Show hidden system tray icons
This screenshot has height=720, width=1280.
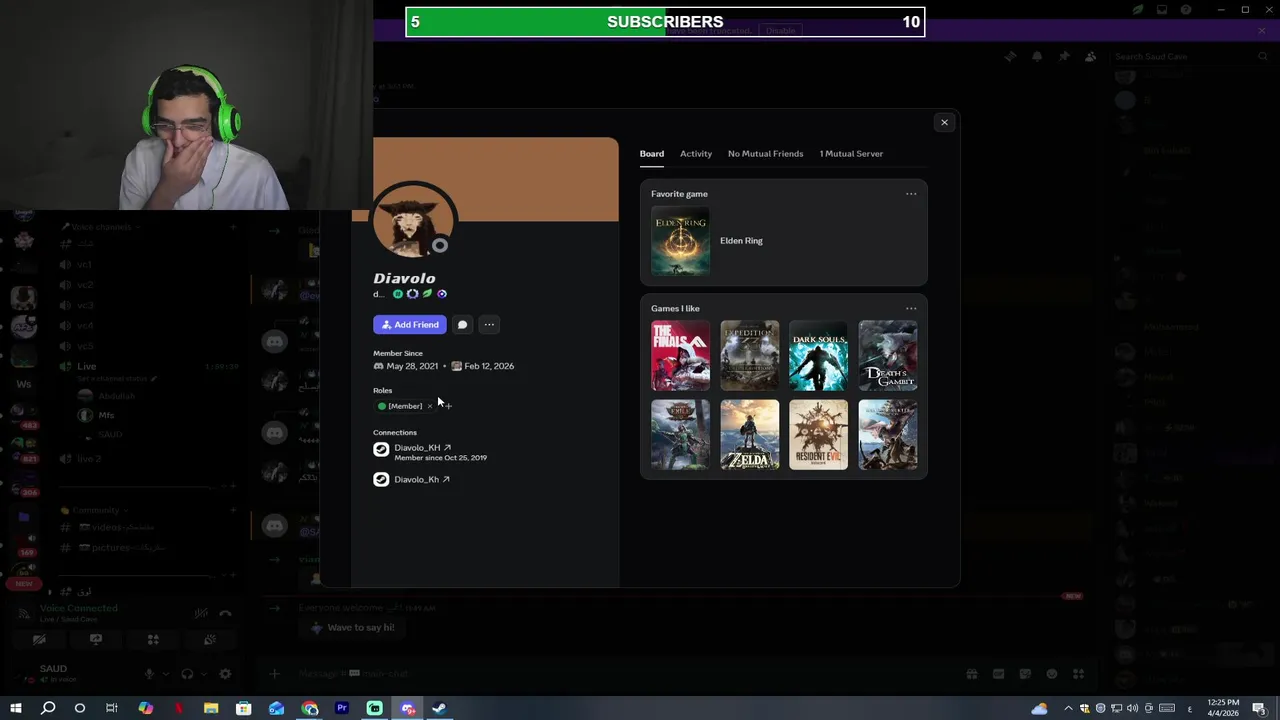pos(1068,709)
